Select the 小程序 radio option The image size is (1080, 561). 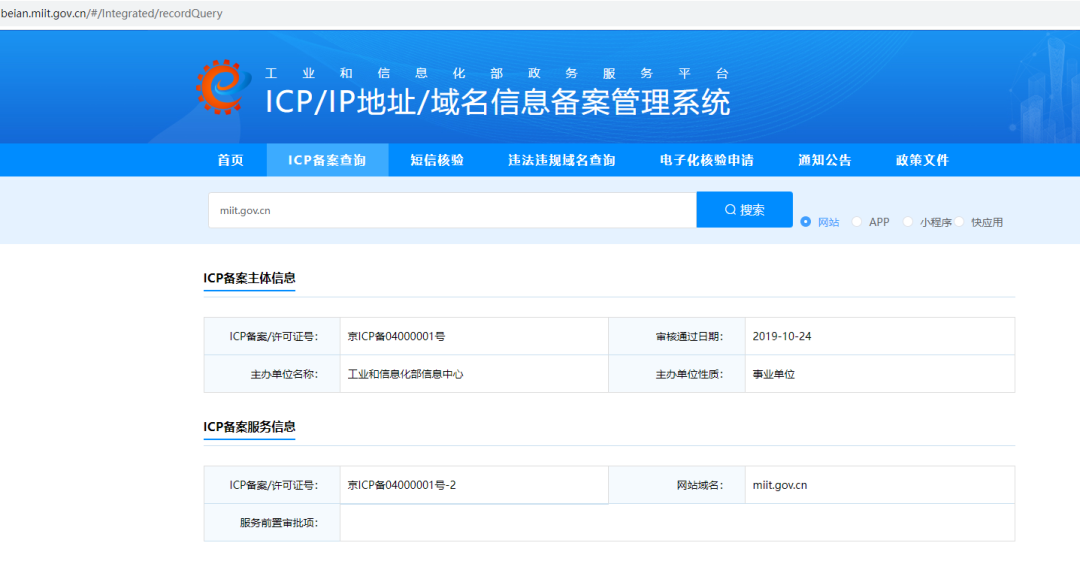tap(908, 221)
